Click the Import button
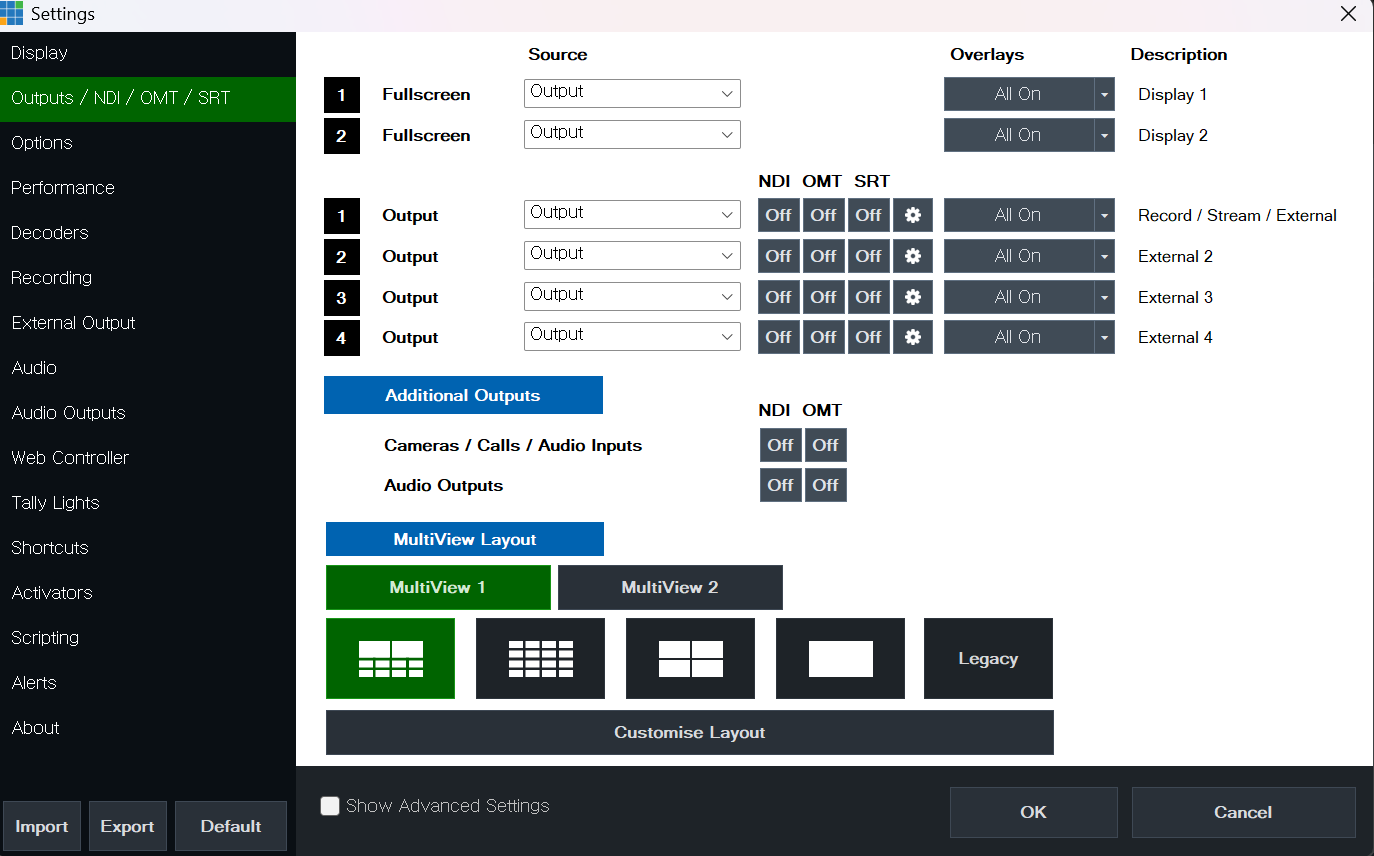The width and height of the screenshot is (1374, 856). point(42,826)
